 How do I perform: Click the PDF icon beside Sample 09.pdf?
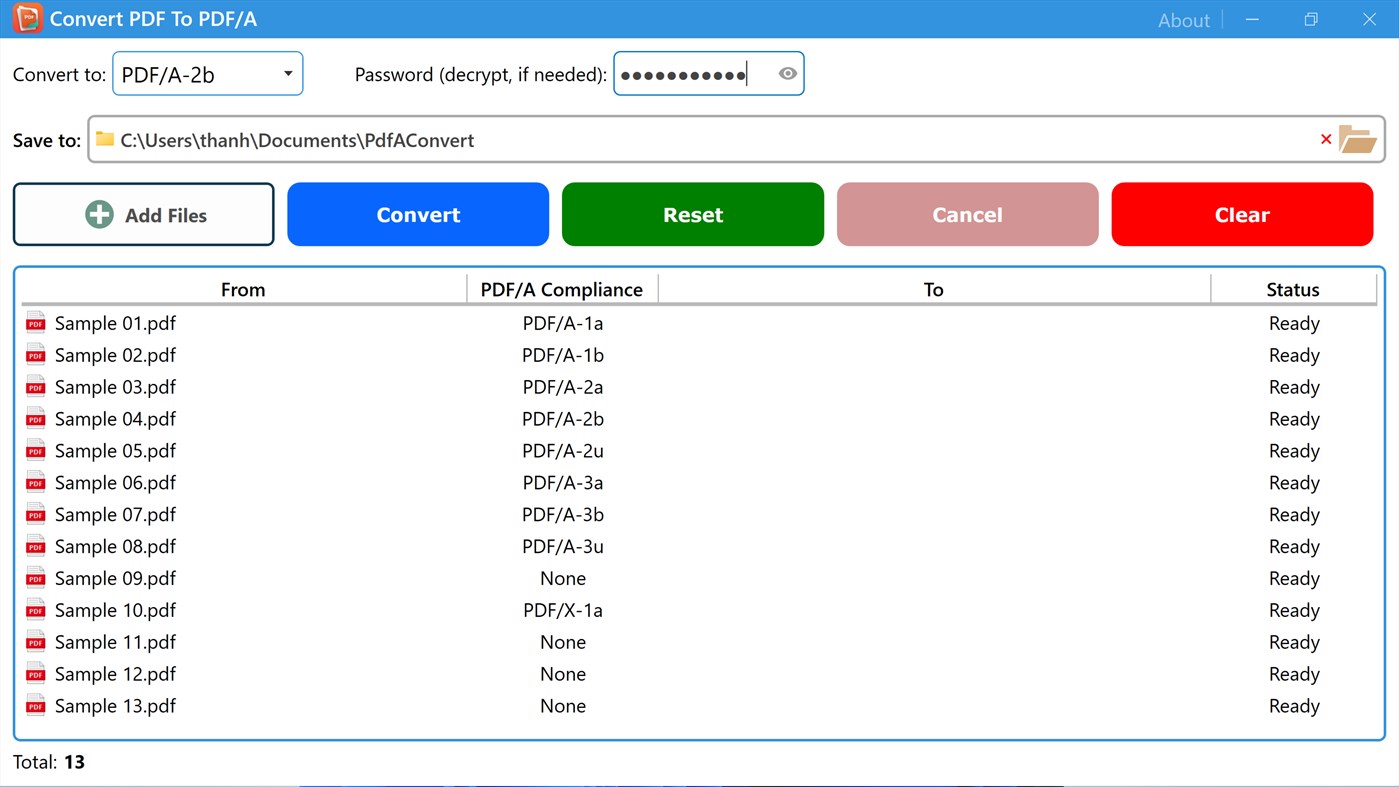coord(35,577)
